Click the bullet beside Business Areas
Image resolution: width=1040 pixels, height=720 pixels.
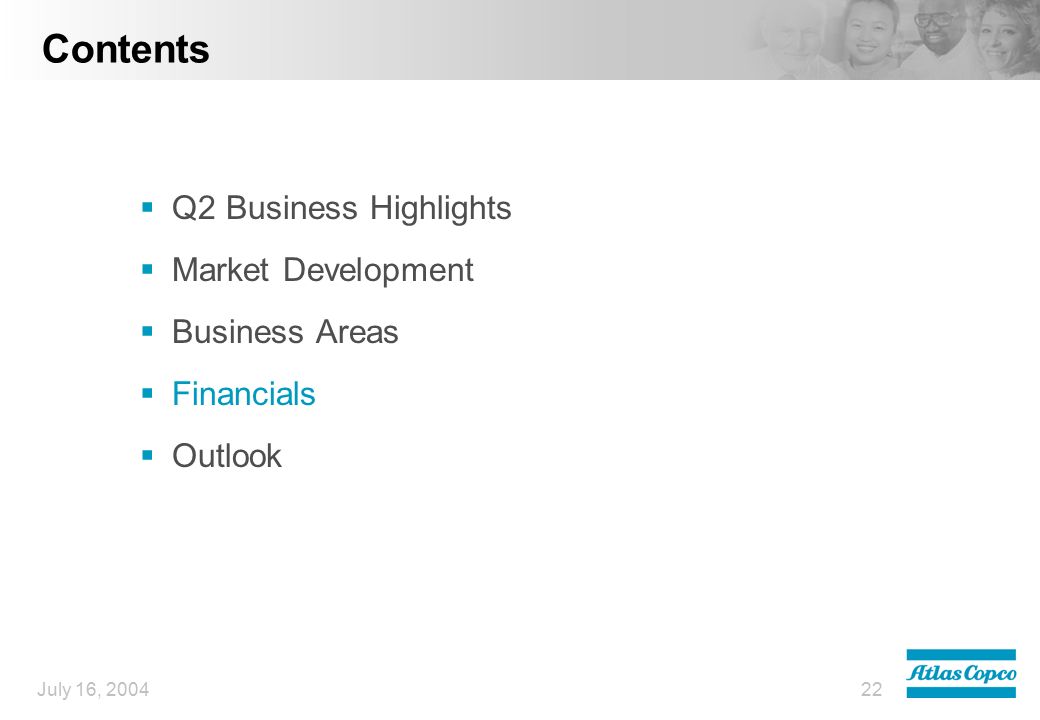pyautogui.click(x=147, y=331)
